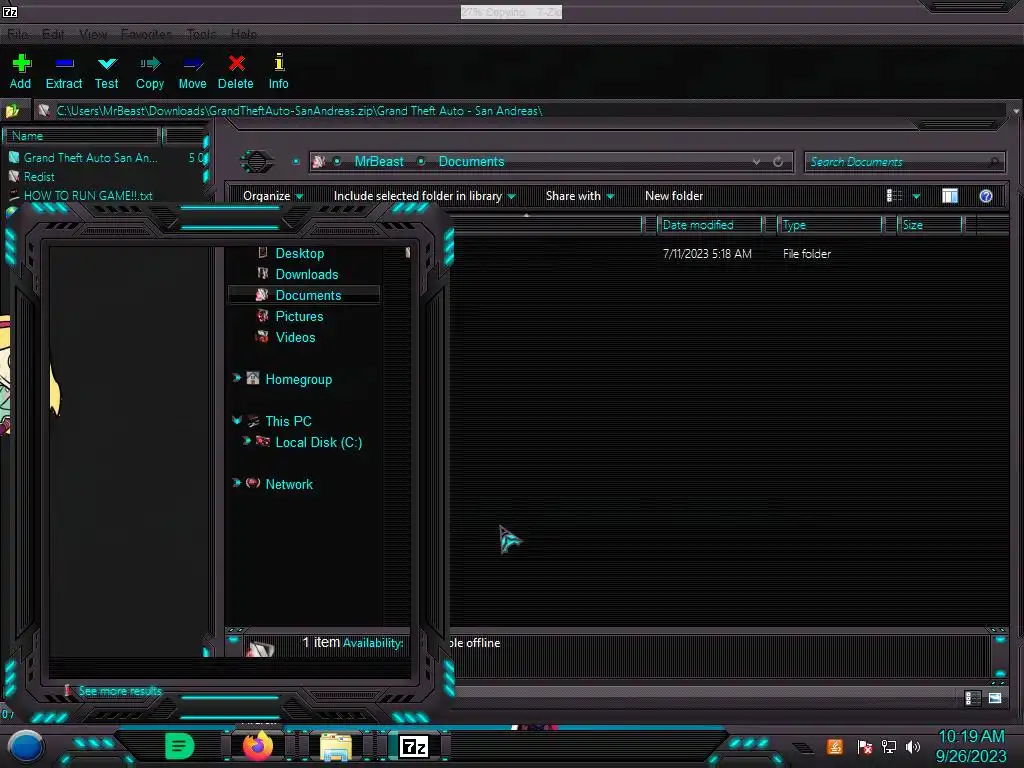1024x768 pixels.
Task: Expand the Local Disk (C:) node
Action: (246, 441)
